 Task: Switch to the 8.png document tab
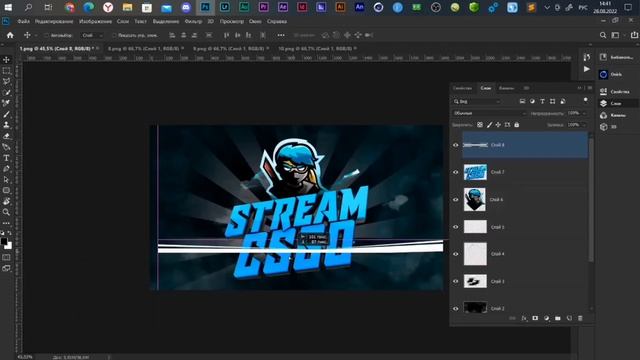coord(143,48)
